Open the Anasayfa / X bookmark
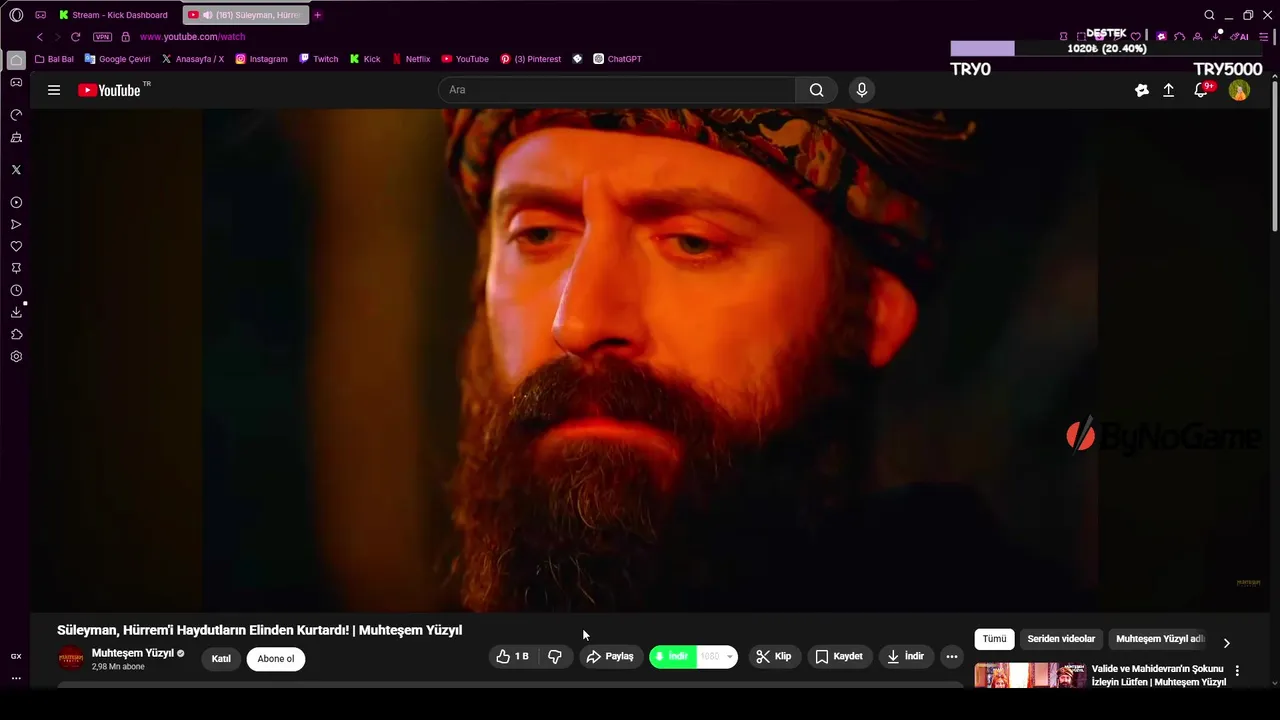Image resolution: width=1280 pixels, height=720 pixels. click(193, 59)
